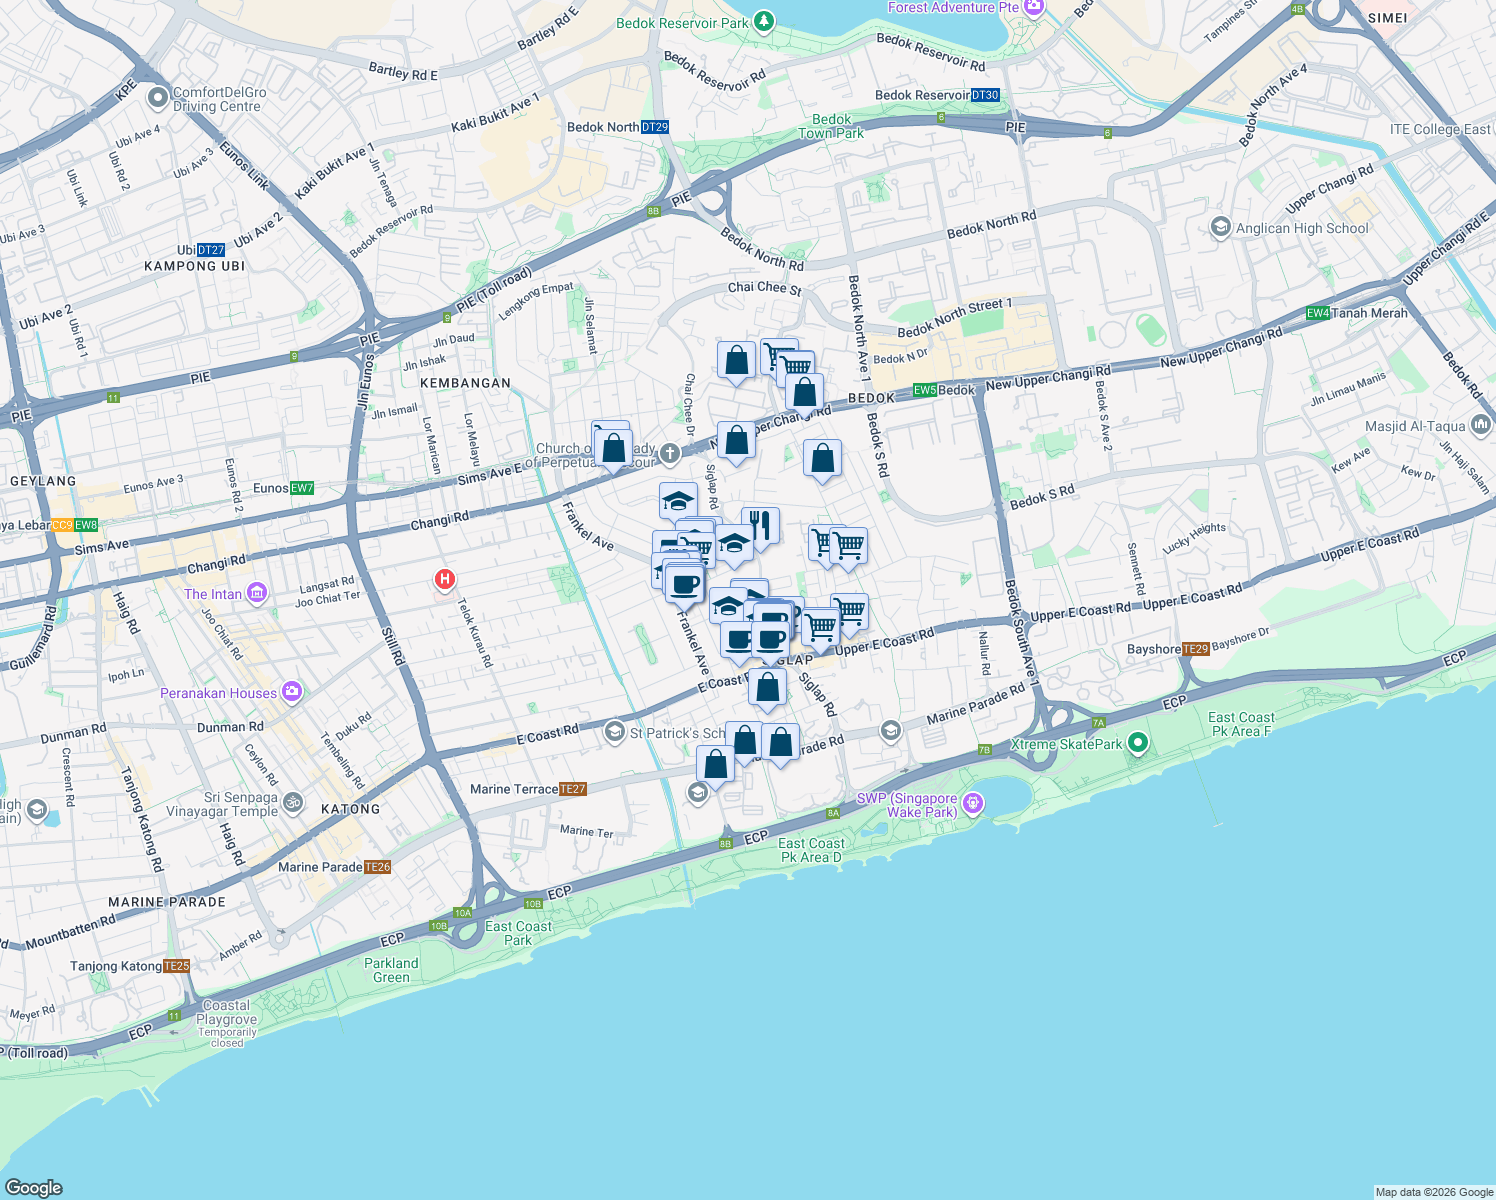Select the SIMEI district label

tap(1387, 18)
